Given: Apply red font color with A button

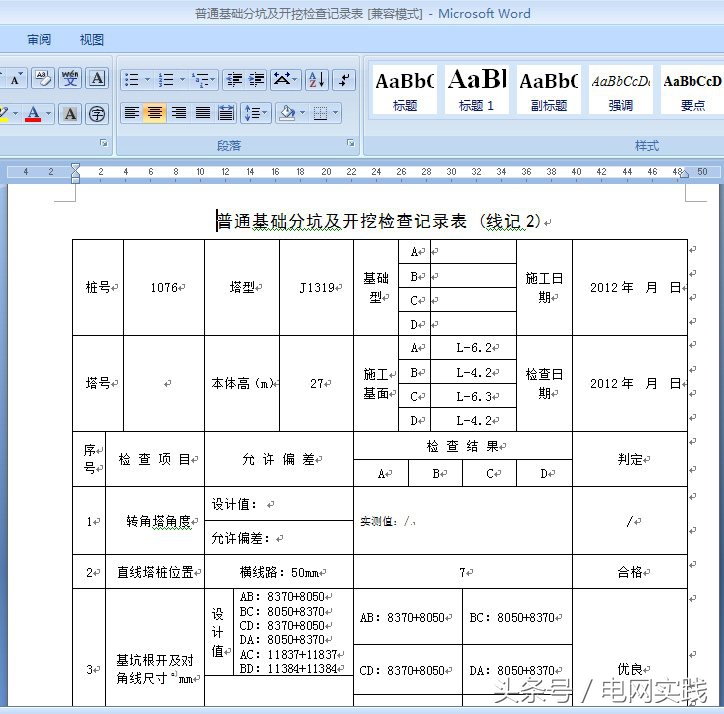Looking at the screenshot, I should (x=33, y=114).
